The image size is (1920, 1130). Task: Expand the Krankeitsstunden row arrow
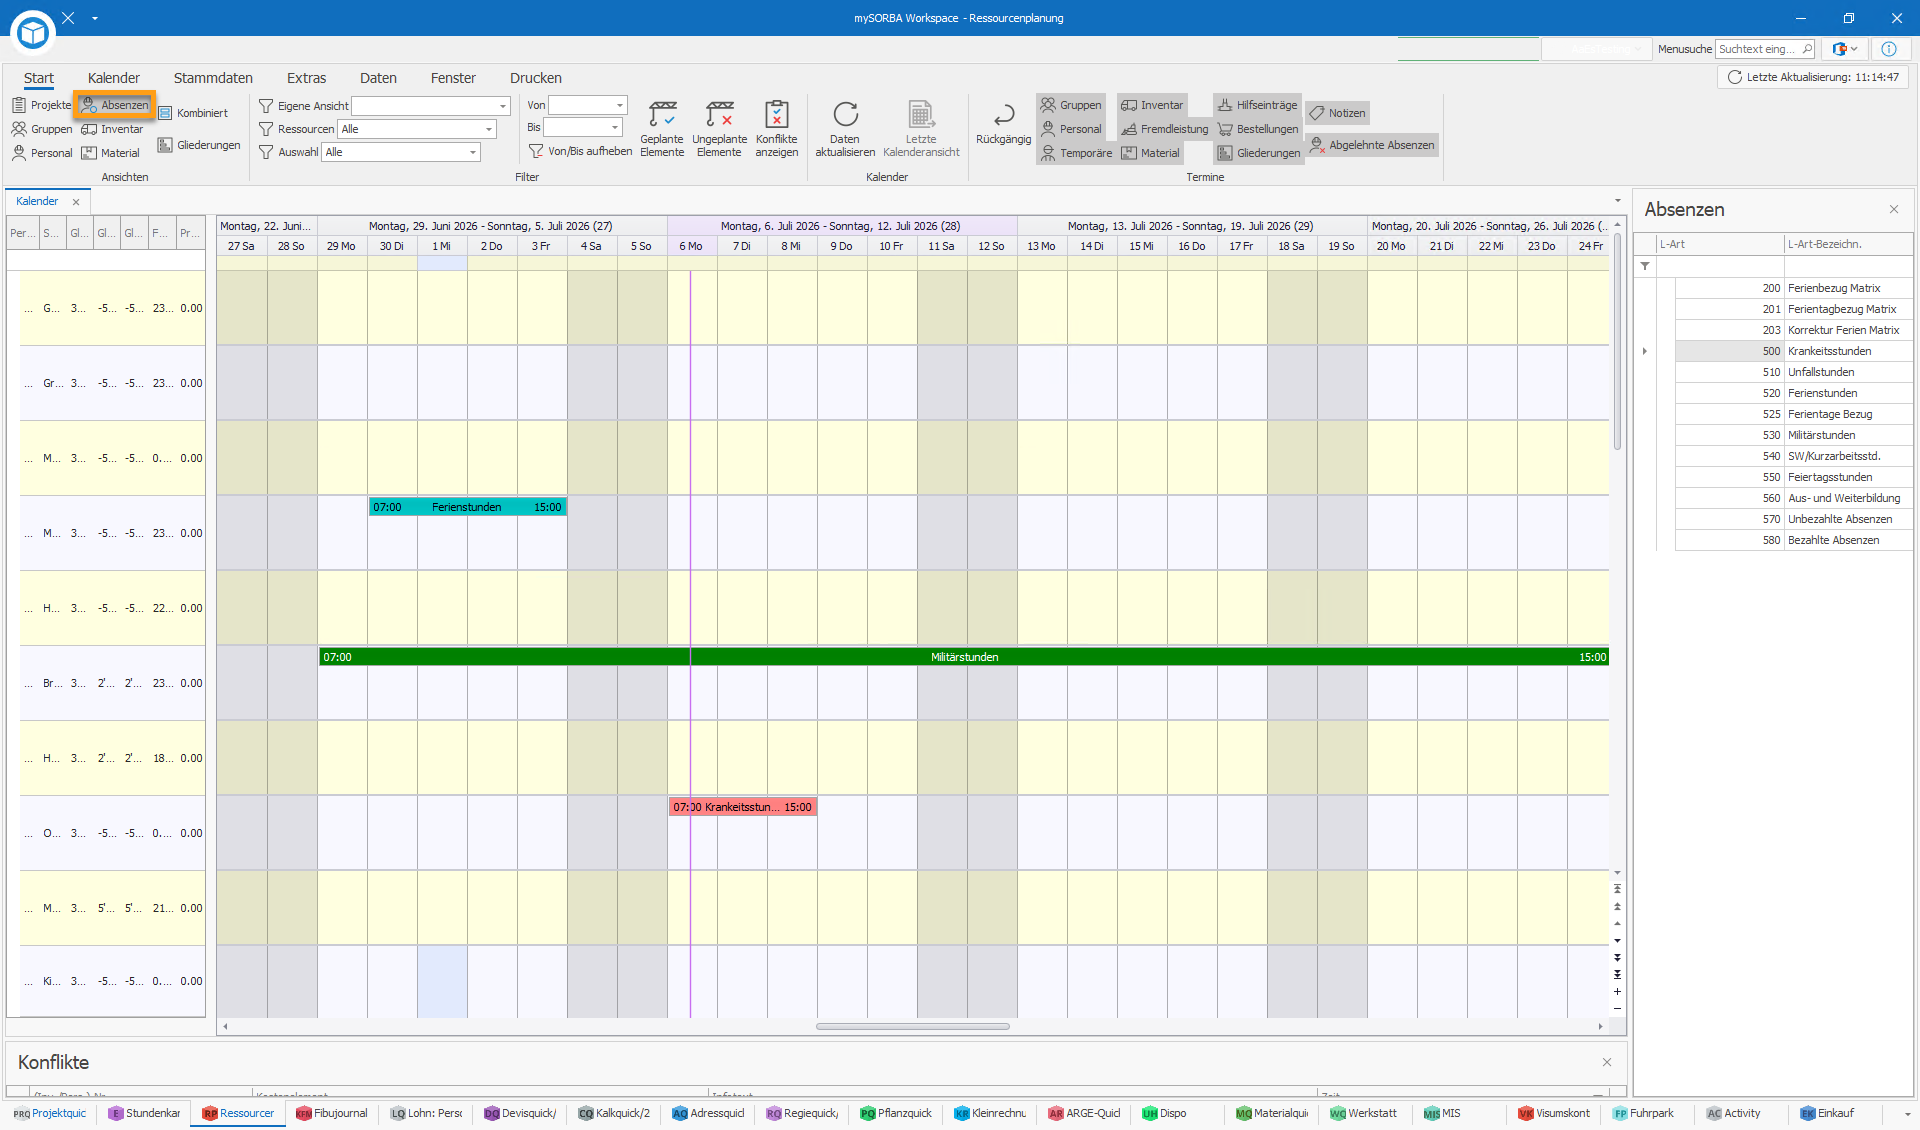[1645, 351]
